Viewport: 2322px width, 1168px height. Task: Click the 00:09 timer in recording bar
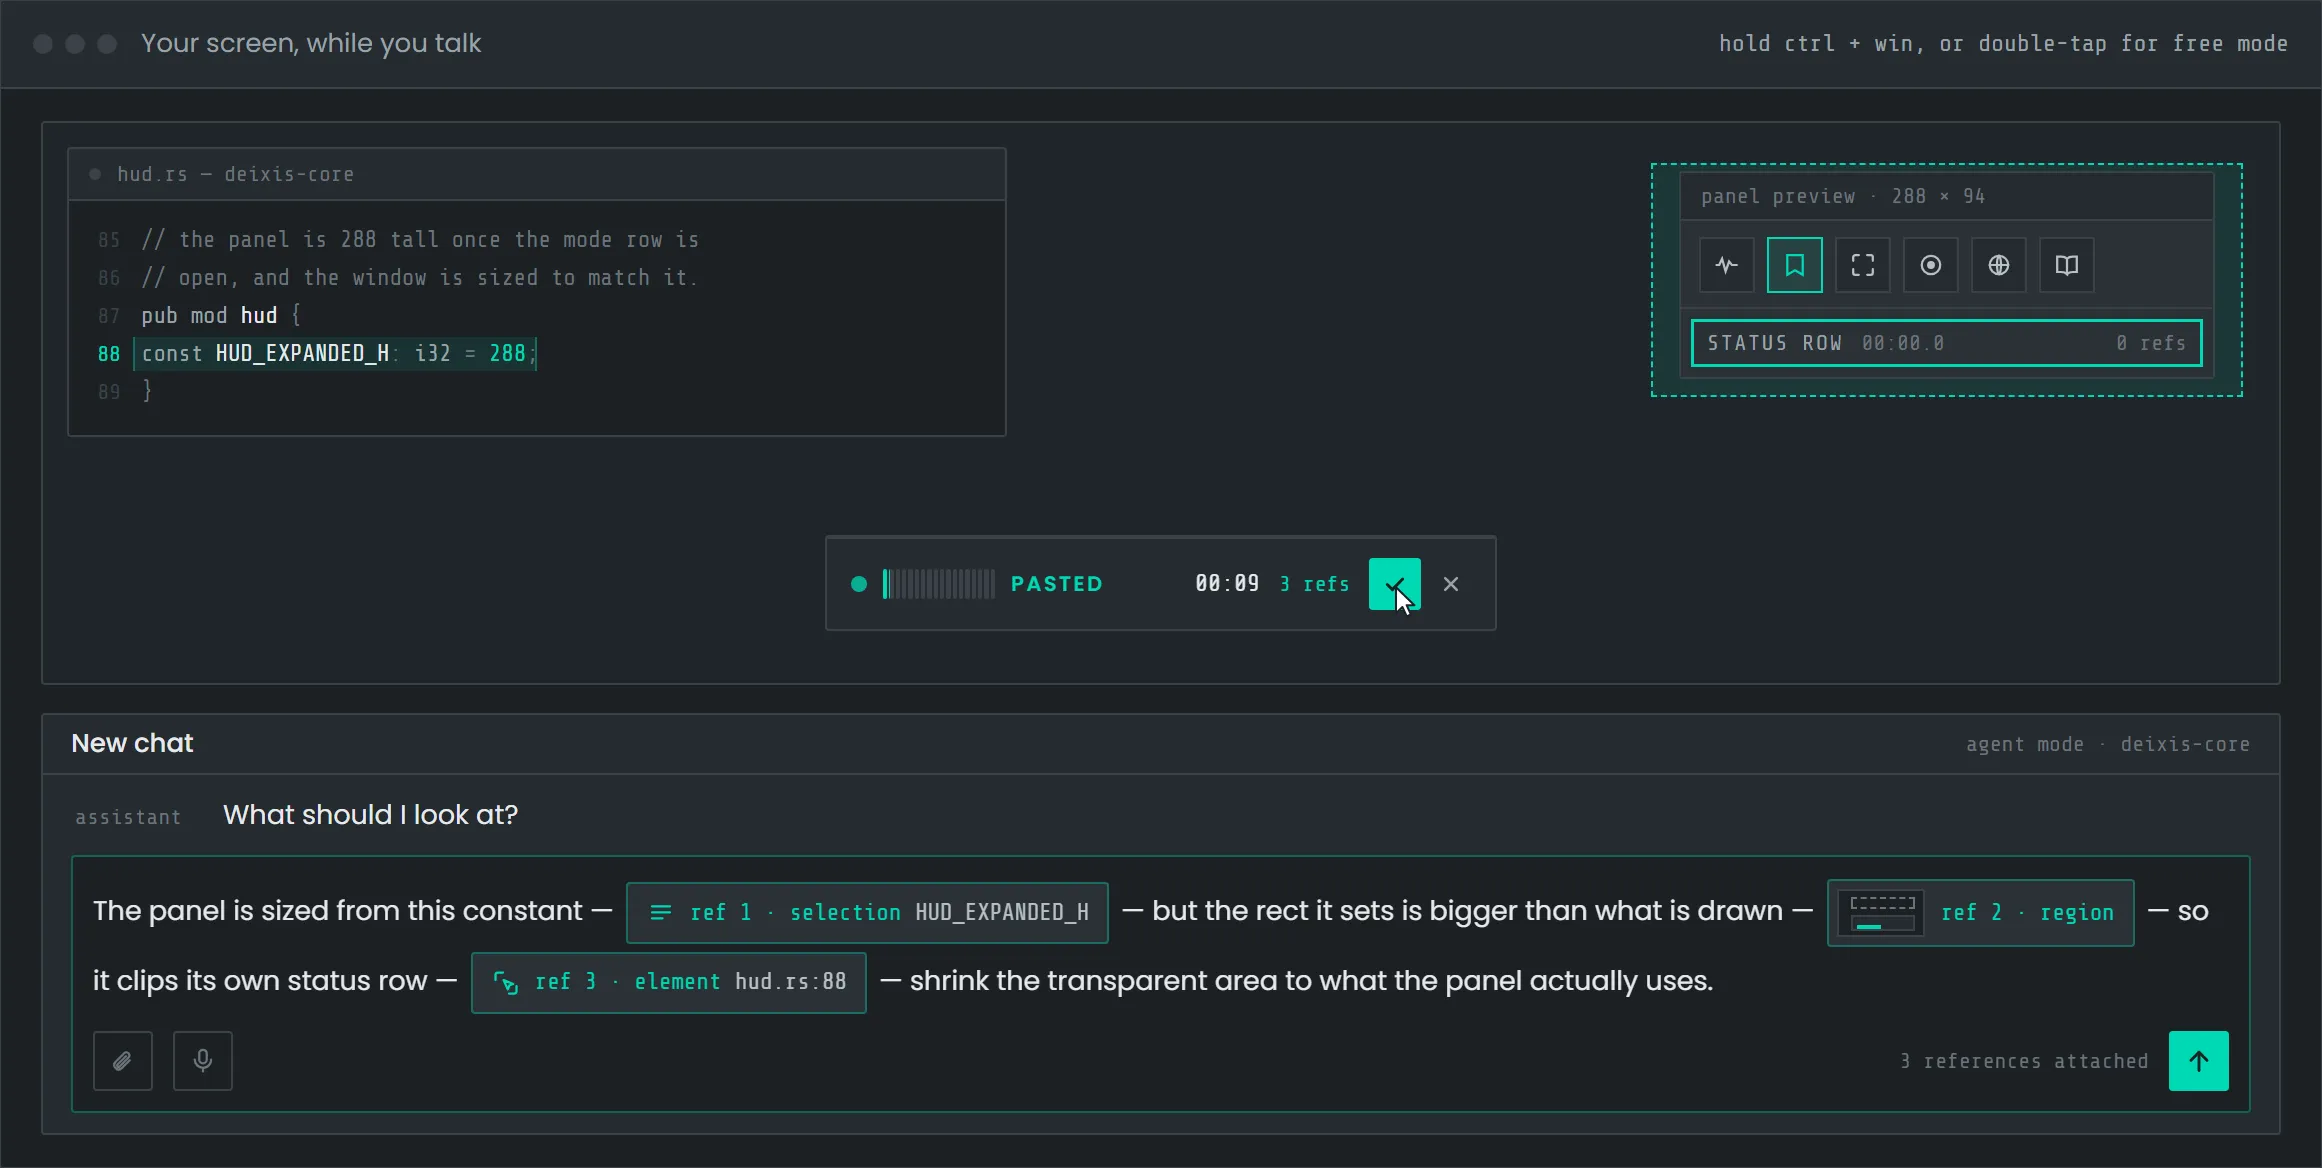click(1227, 584)
